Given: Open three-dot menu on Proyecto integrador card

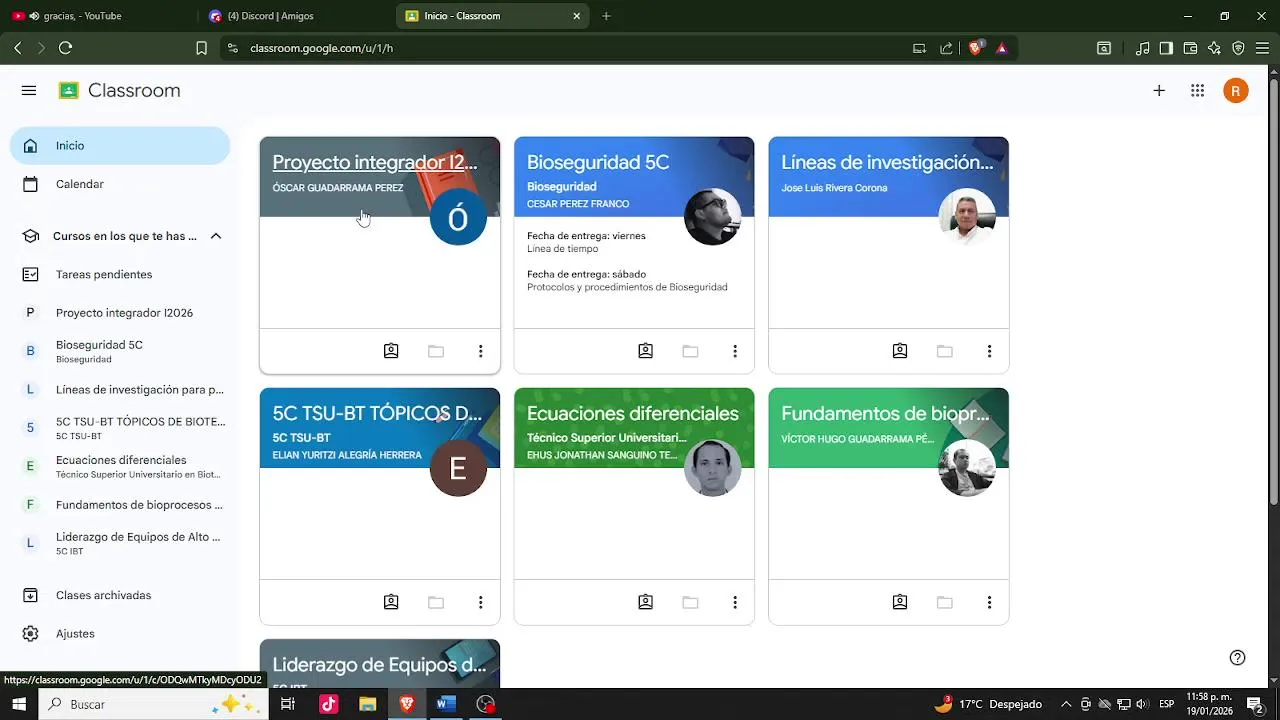Looking at the screenshot, I should tap(481, 351).
